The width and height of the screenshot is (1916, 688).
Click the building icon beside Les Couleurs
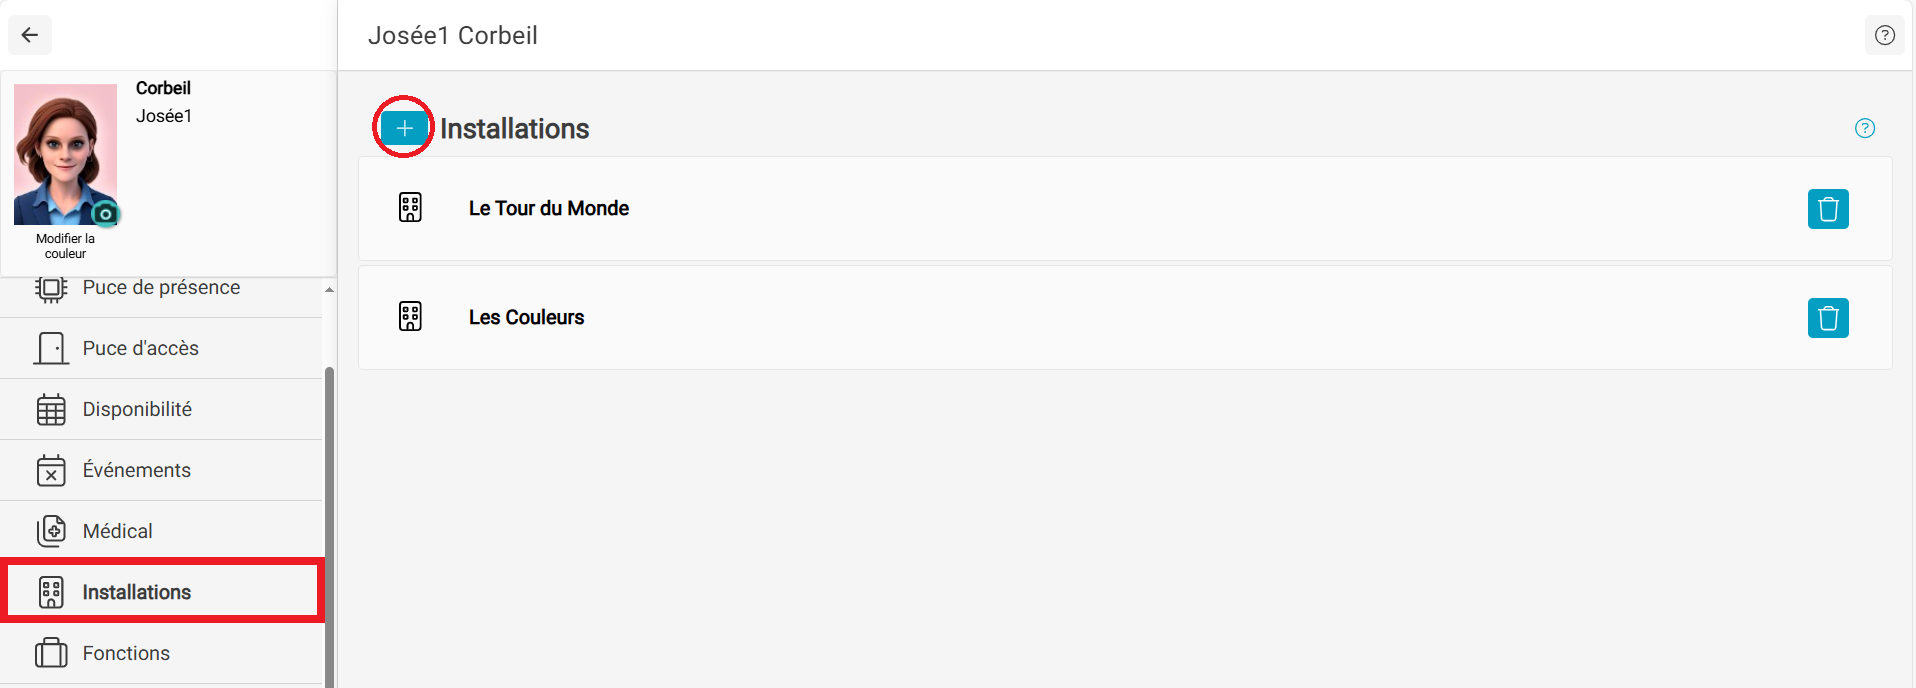click(410, 317)
